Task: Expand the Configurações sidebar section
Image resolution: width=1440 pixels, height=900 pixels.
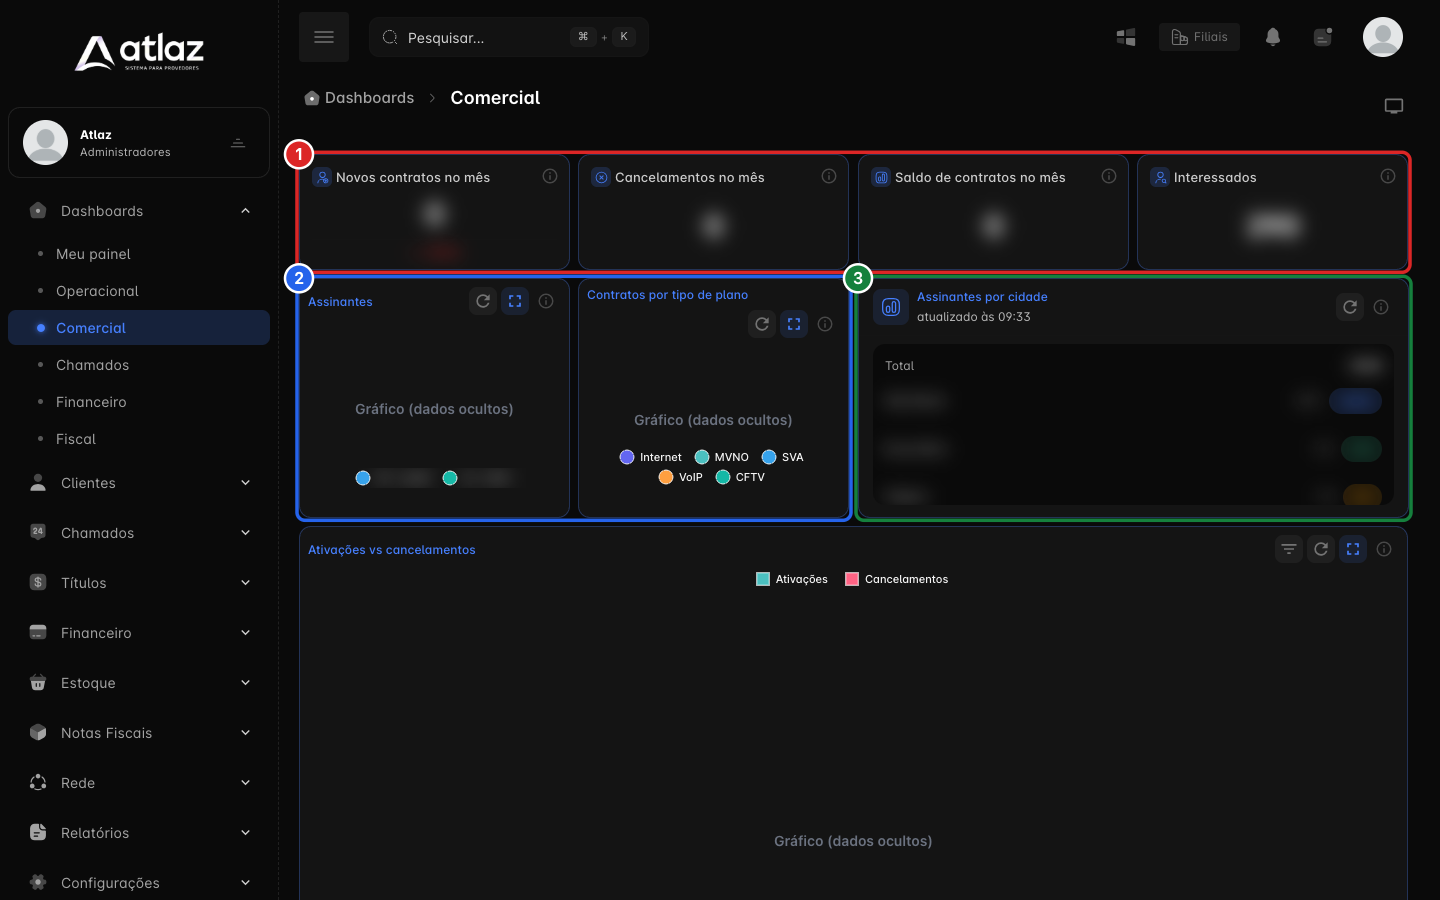Action: pyautogui.click(x=139, y=883)
